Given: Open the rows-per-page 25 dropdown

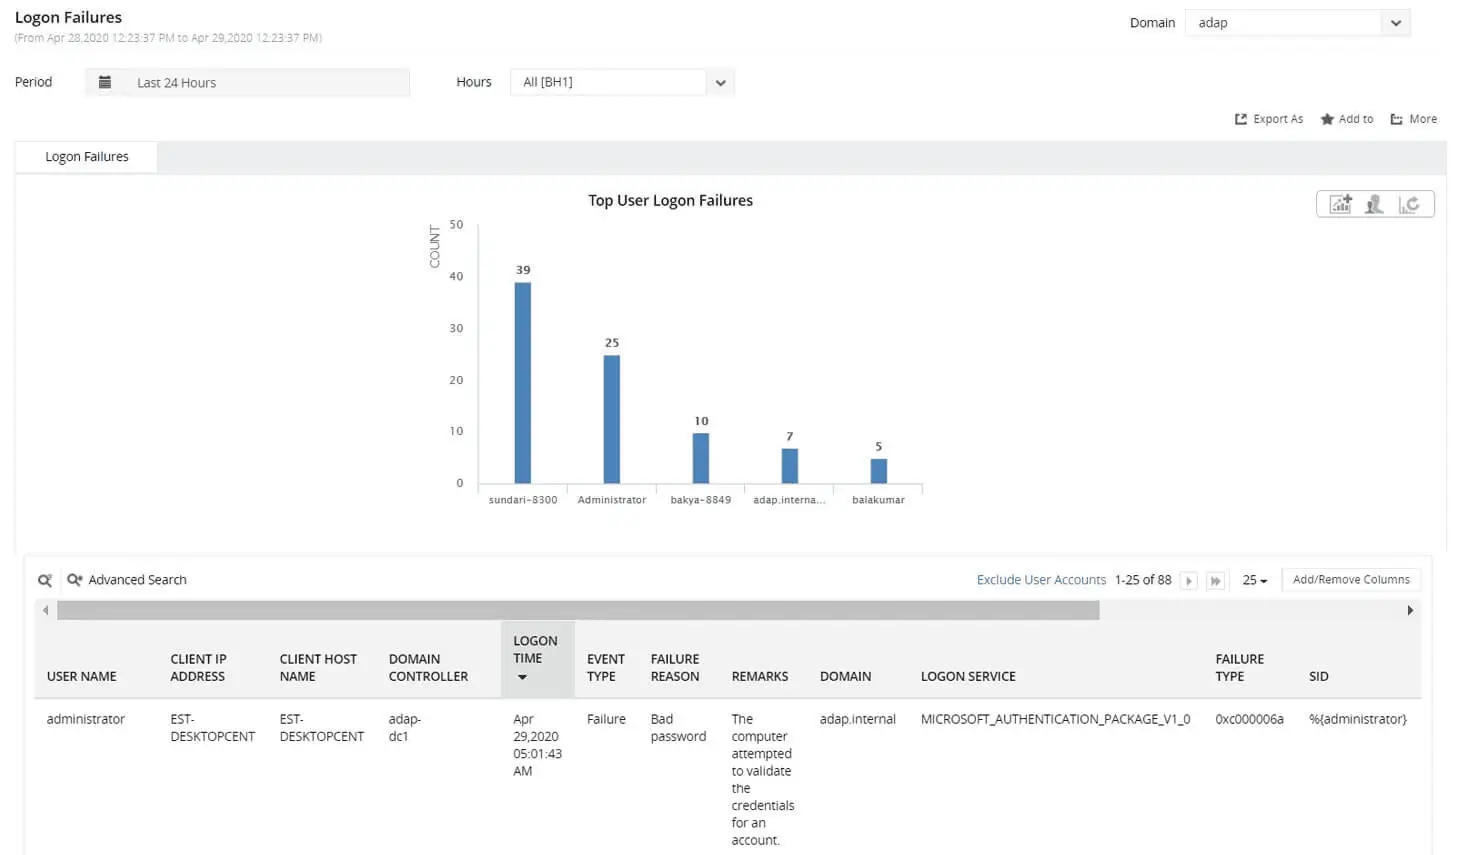Looking at the screenshot, I should pyautogui.click(x=1254, y=580).
